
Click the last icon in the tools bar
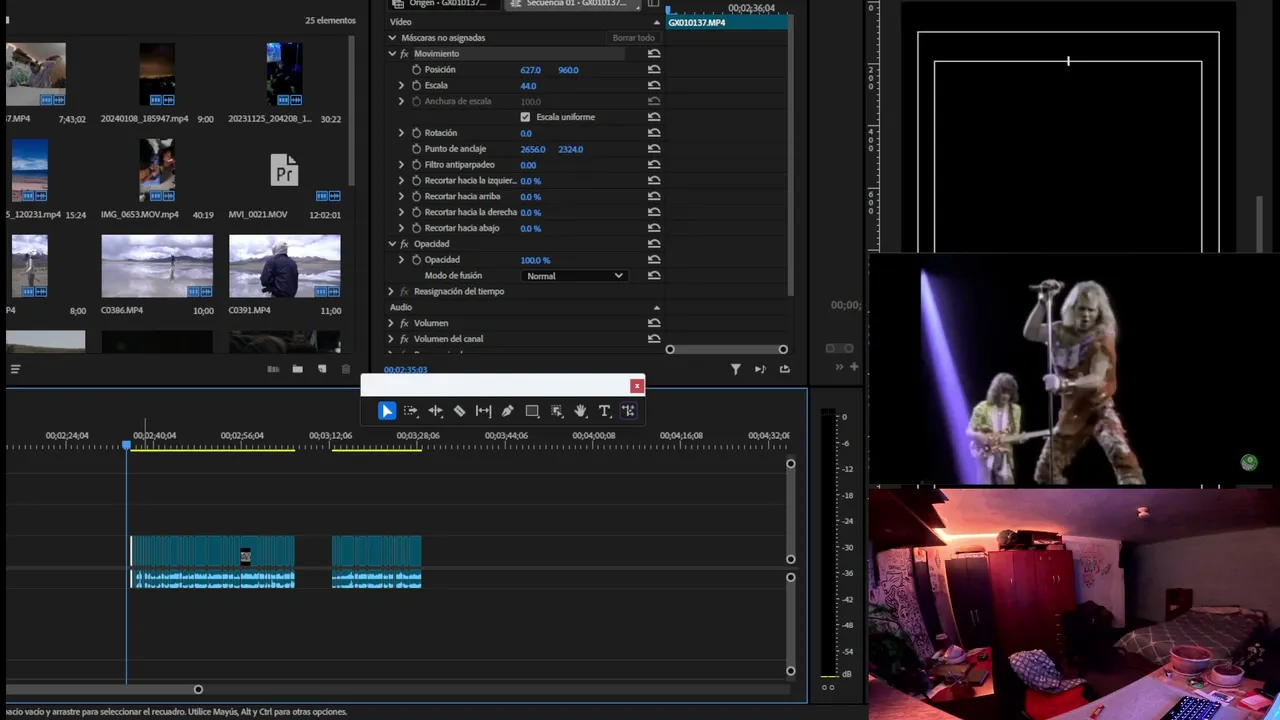point(628,411)
